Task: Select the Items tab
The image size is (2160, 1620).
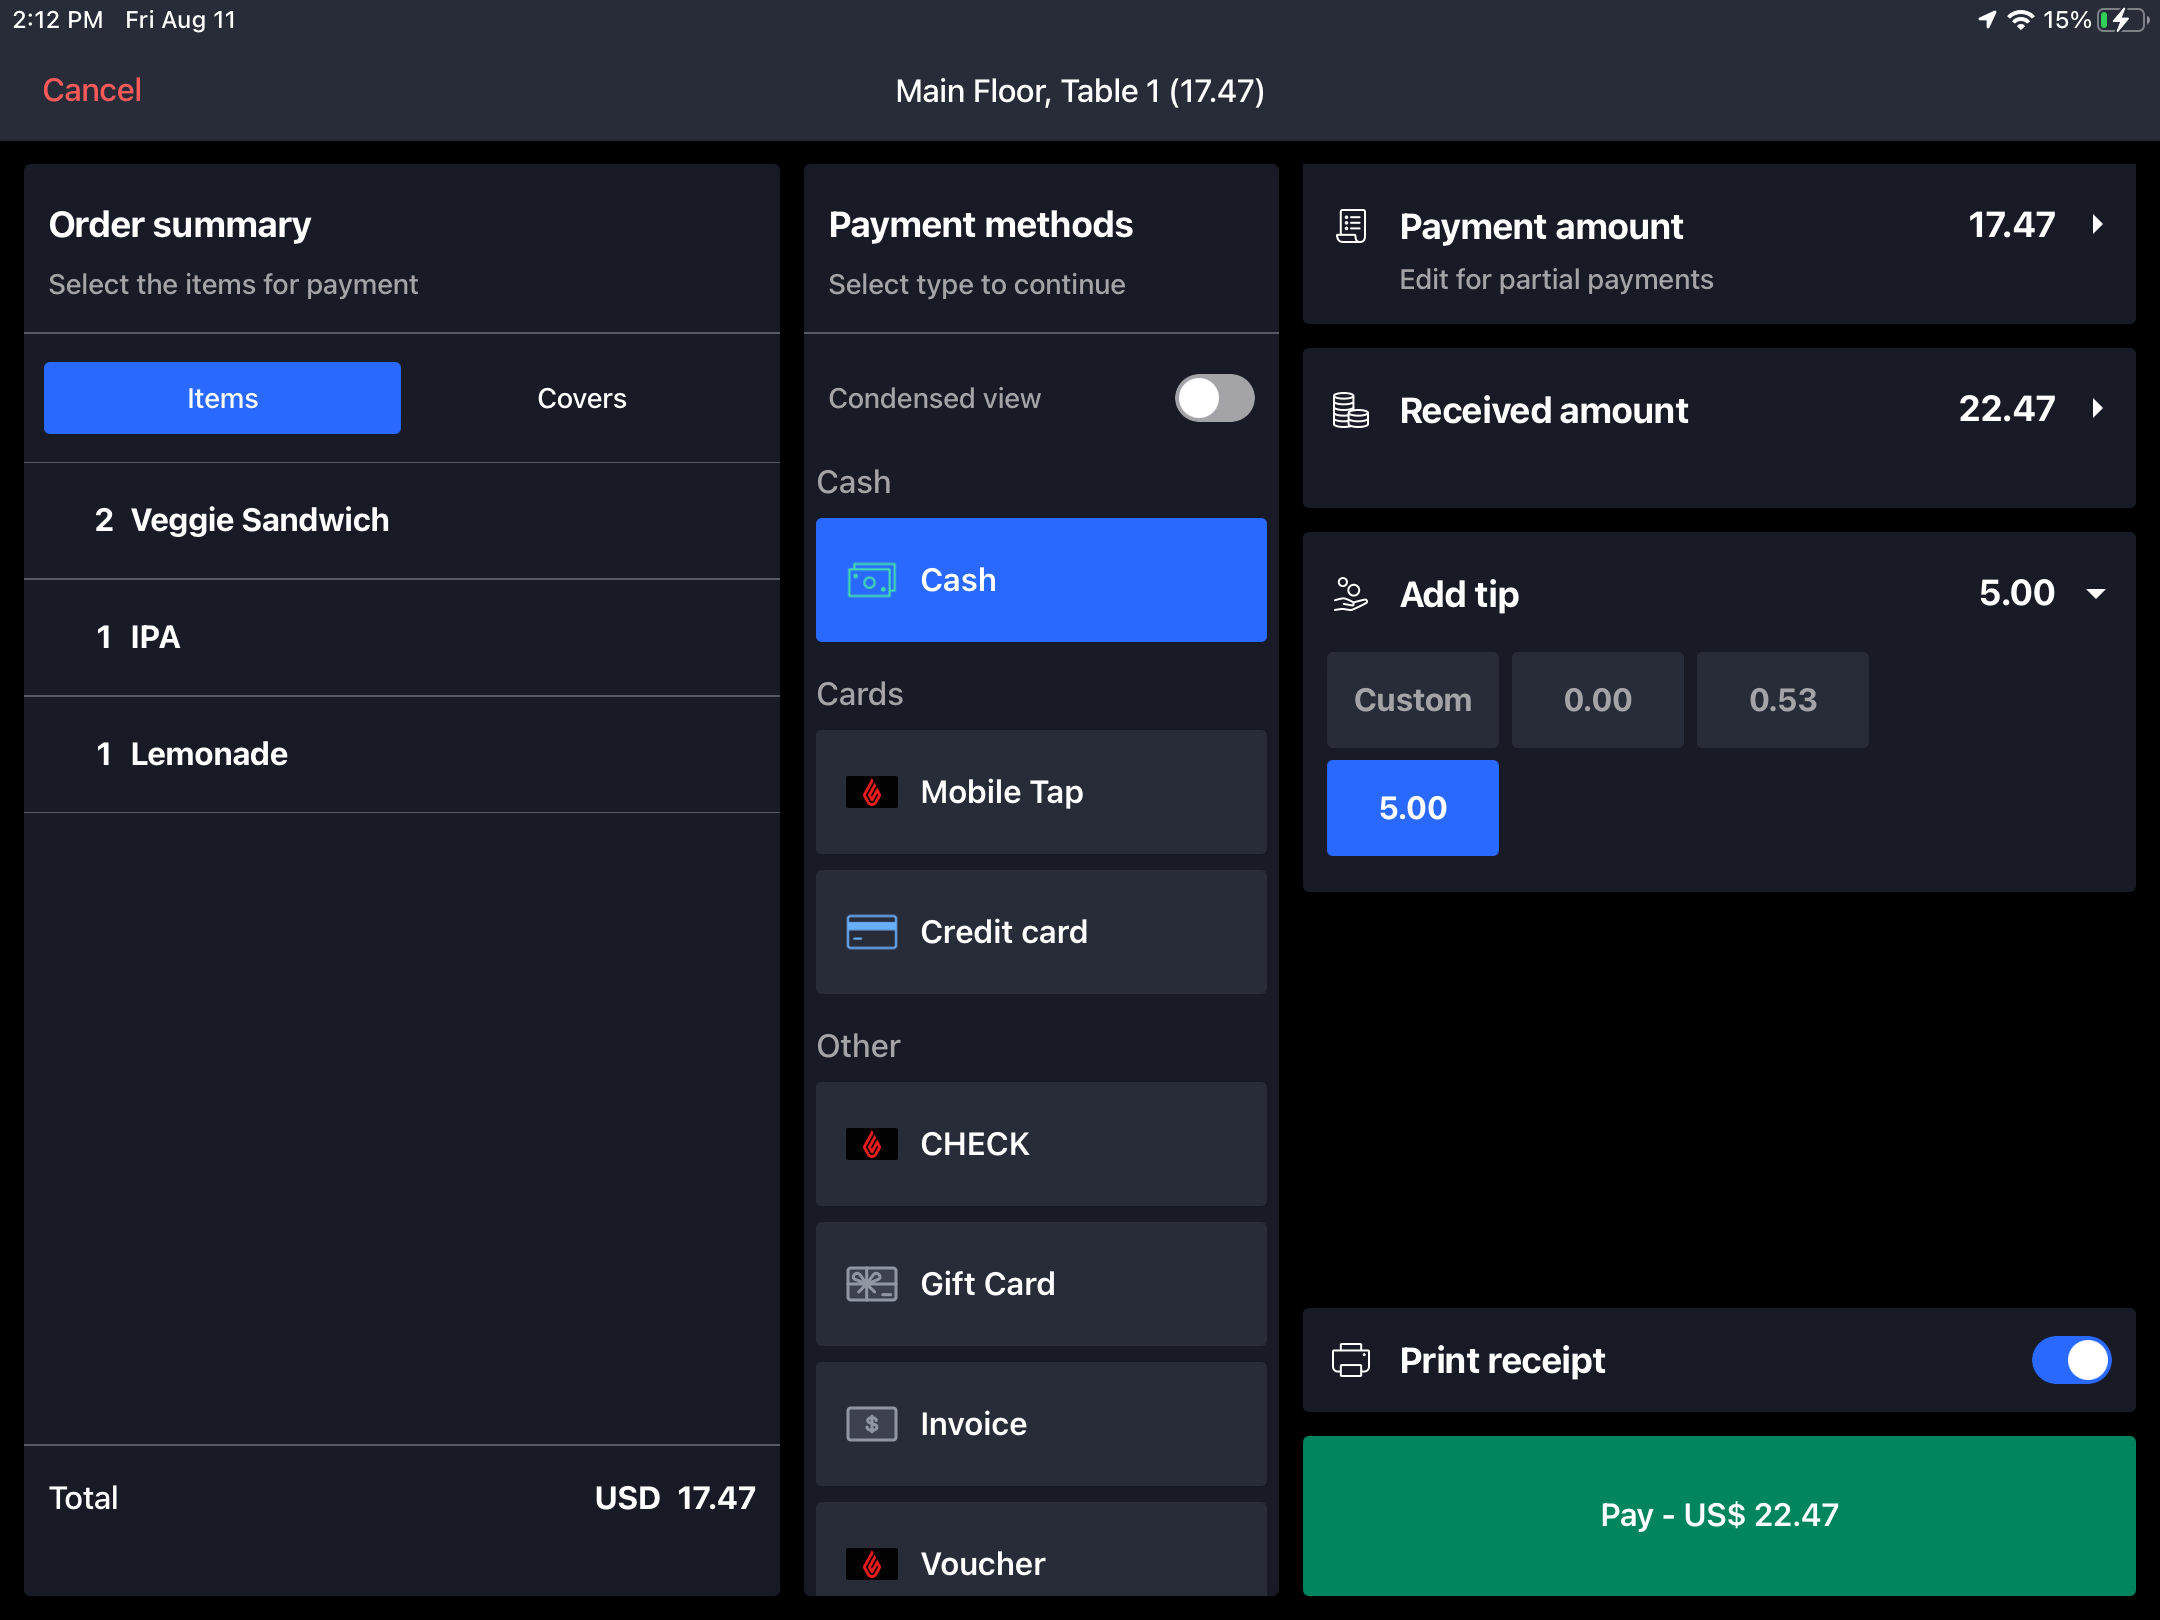Action: point(222,398)
